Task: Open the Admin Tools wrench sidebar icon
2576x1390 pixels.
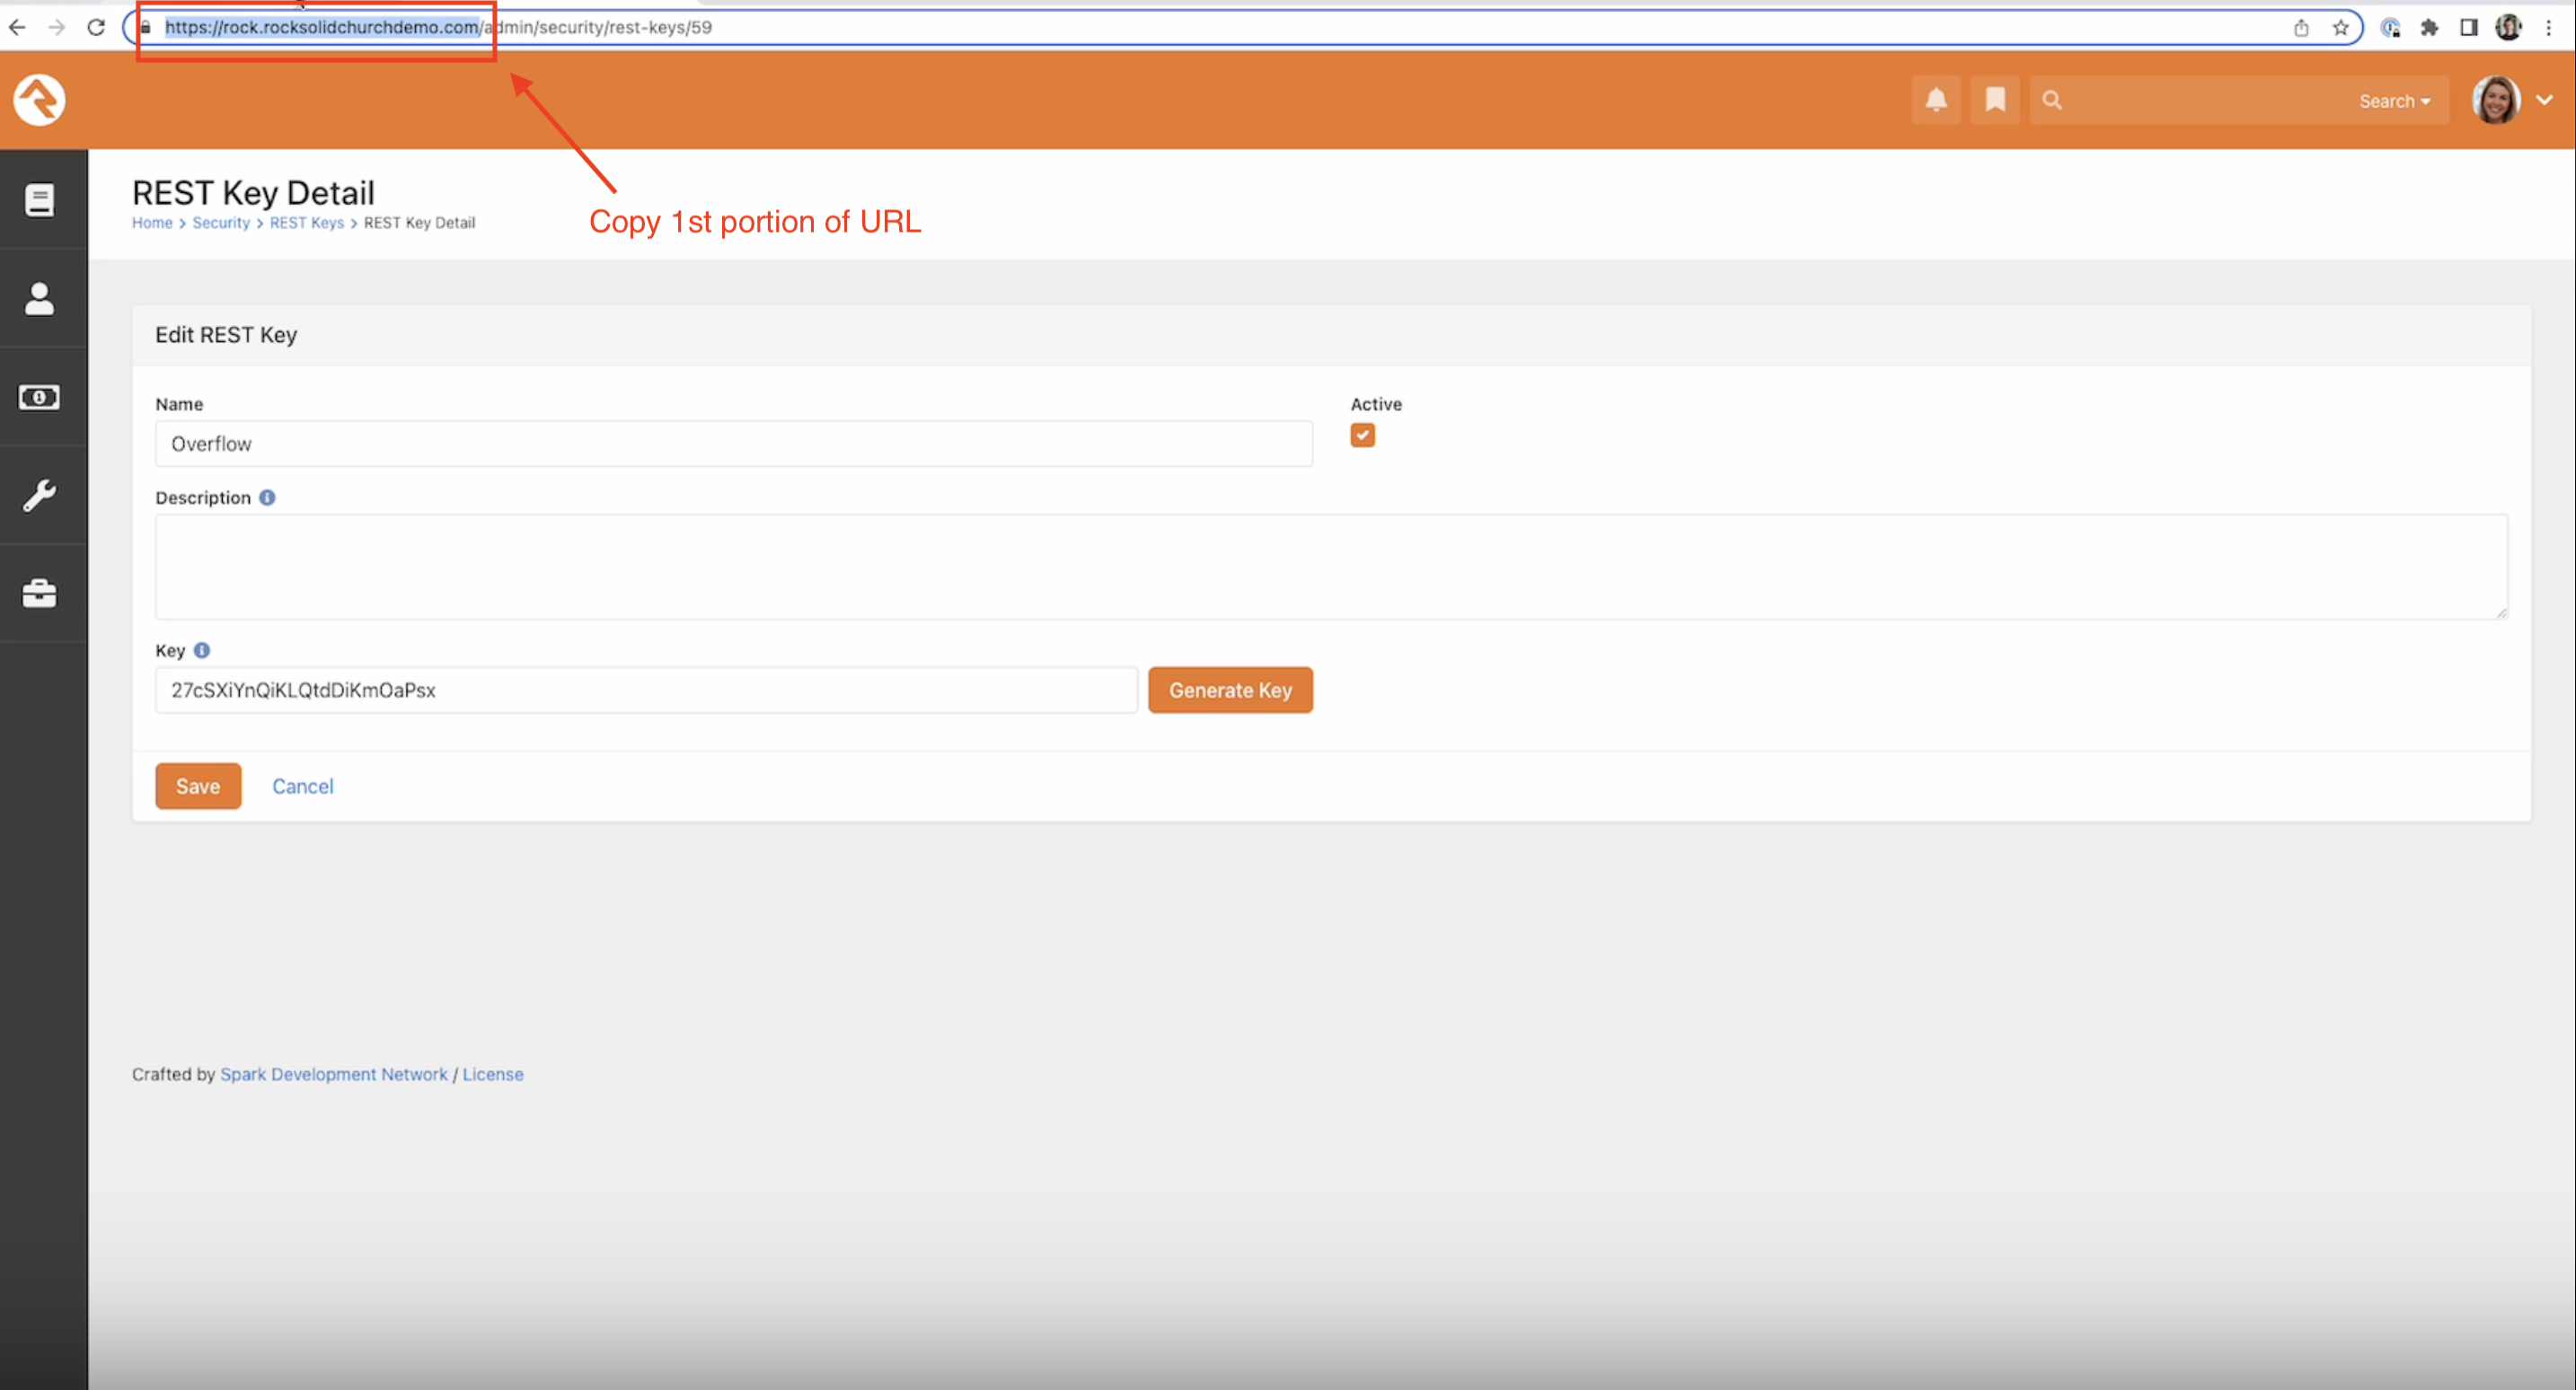Action: [x=40, y=495]
